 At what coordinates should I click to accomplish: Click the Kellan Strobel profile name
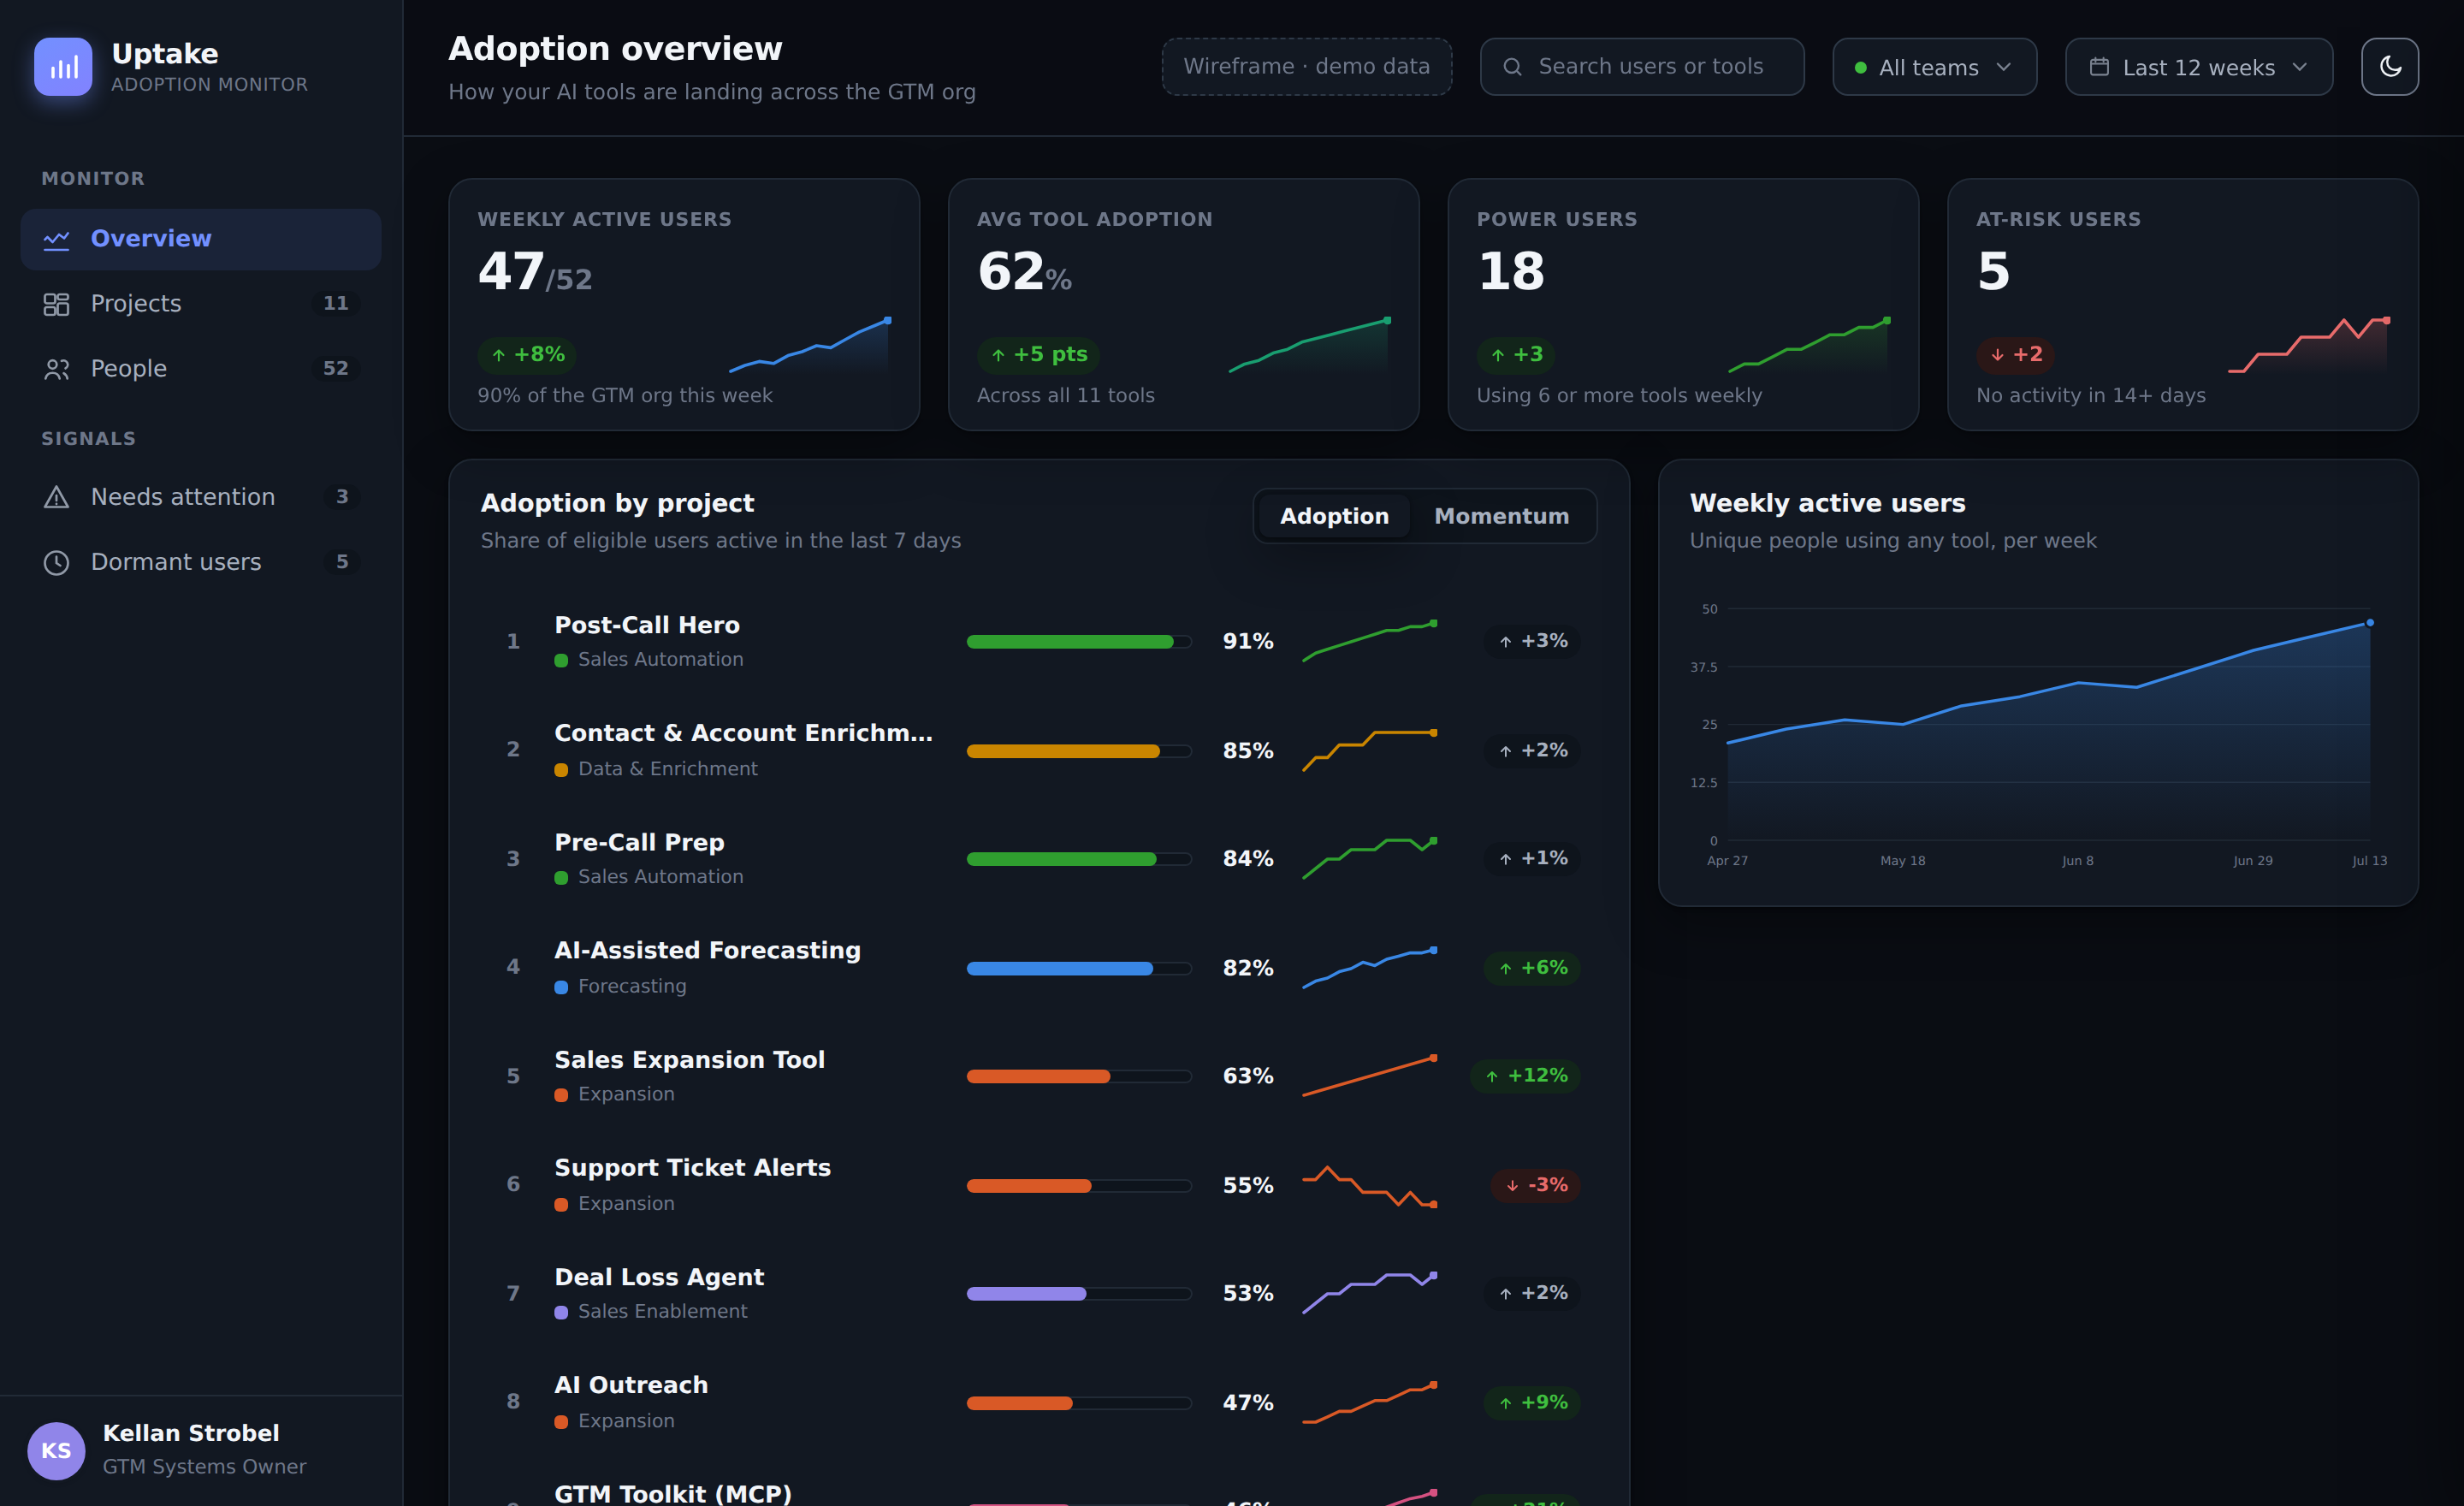click(x=191, y=1432)
